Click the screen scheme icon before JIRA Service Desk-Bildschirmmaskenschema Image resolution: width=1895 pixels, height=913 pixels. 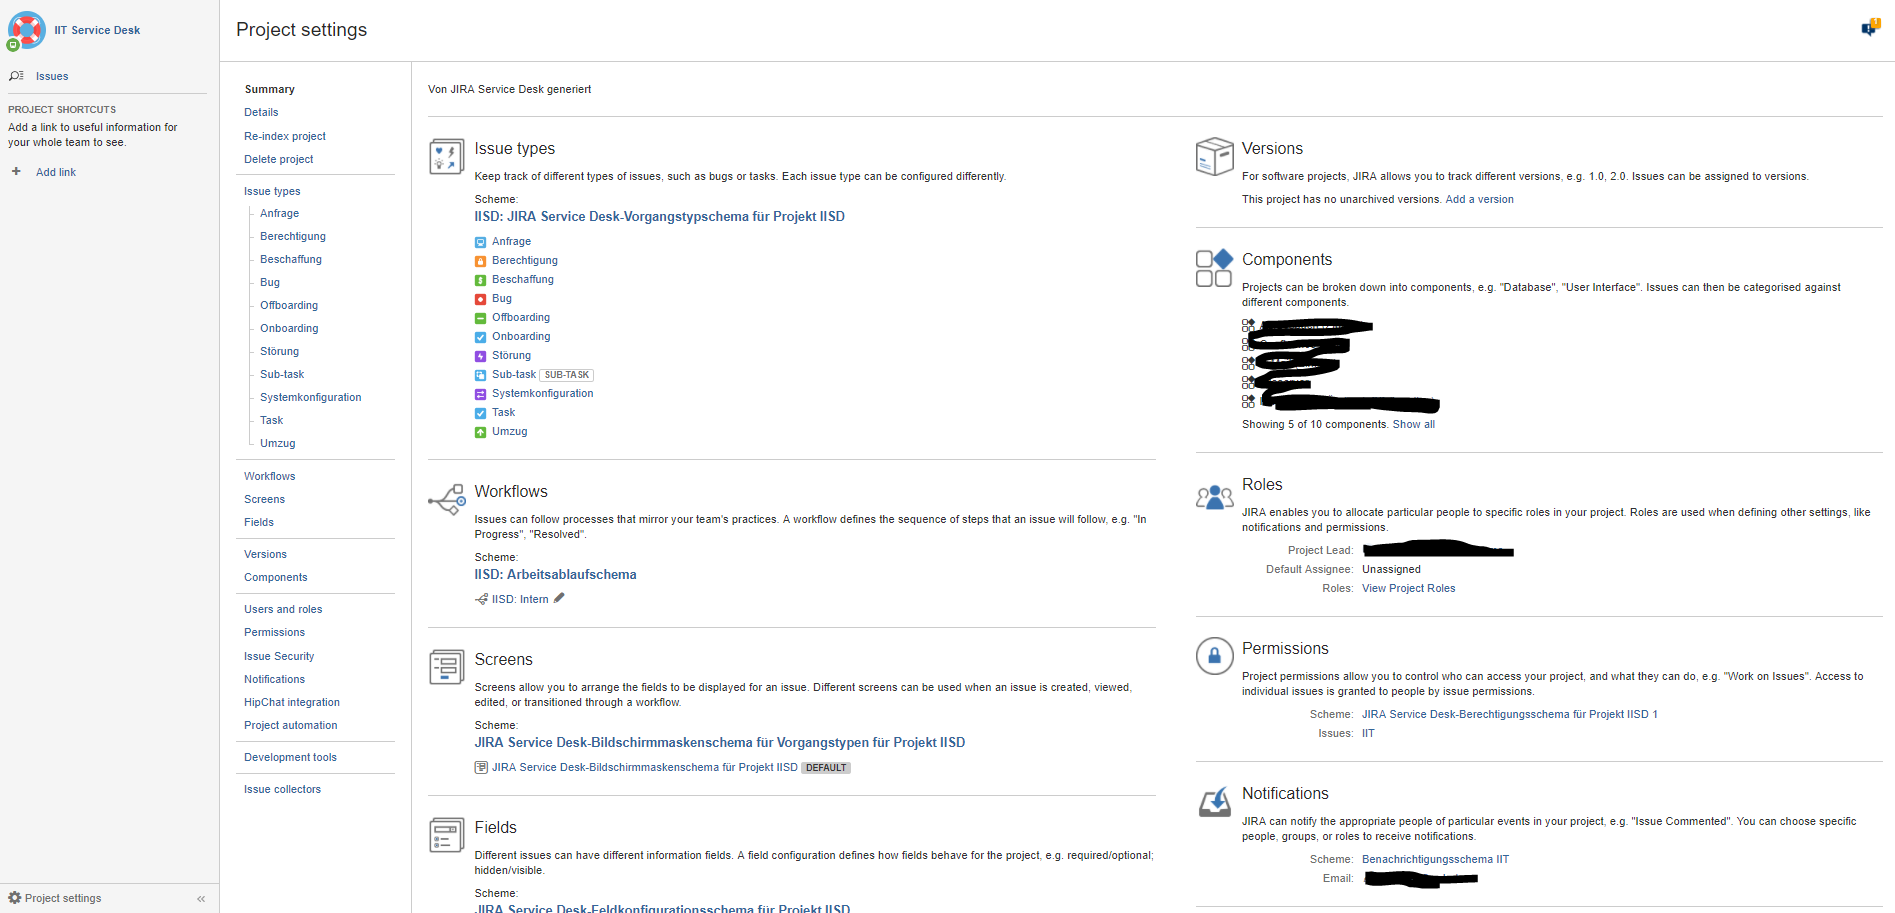tap(481, 768)
